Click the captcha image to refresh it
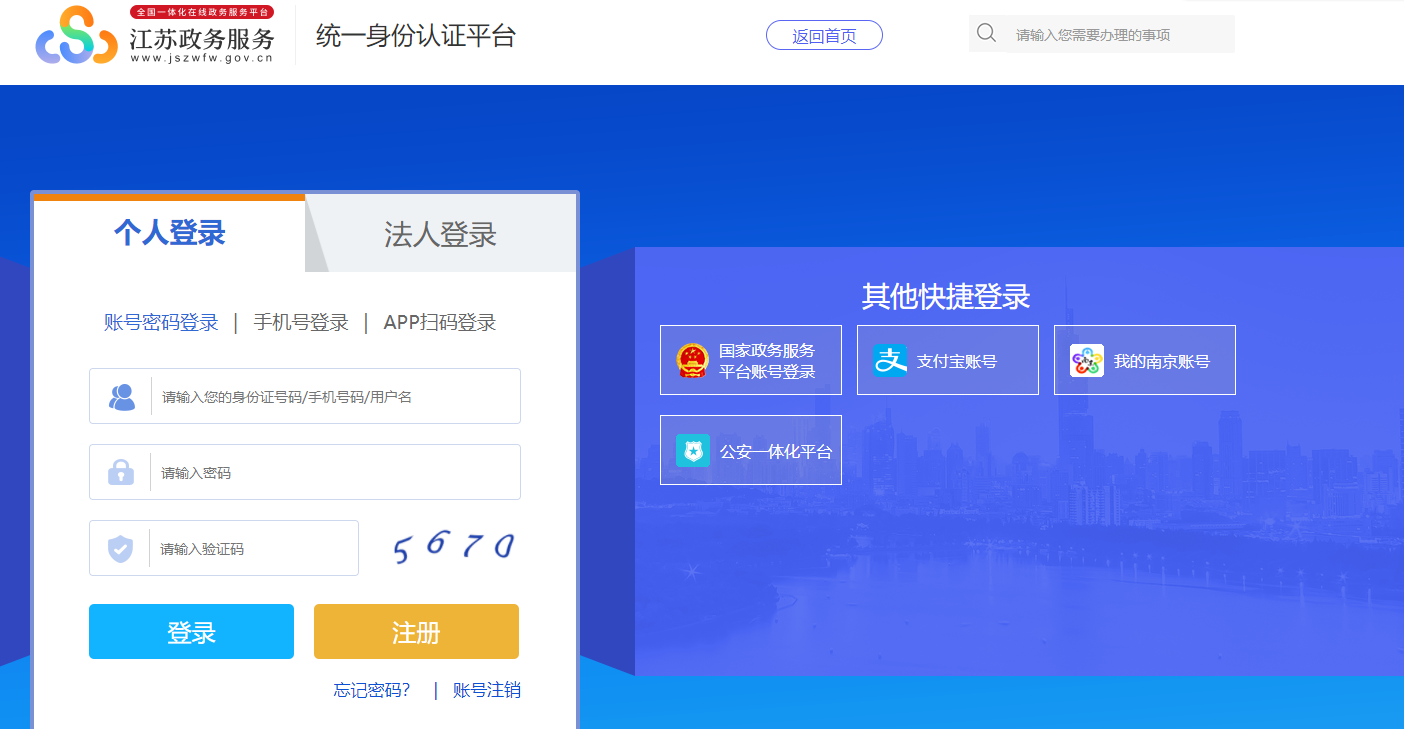Screen dimensions: 1404x729 (x=452, y=545)
